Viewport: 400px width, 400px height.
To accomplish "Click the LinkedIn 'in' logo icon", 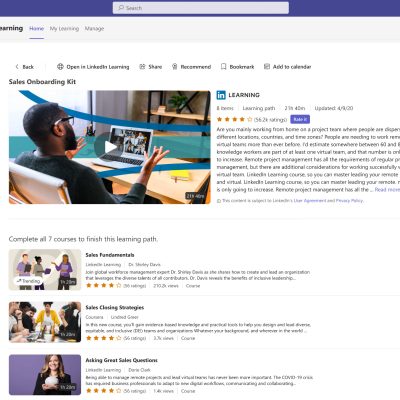I will (x=221, y=95).
